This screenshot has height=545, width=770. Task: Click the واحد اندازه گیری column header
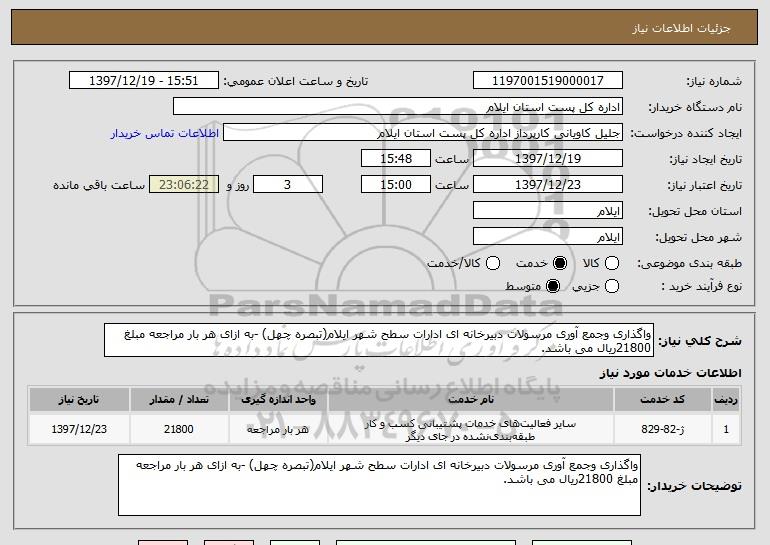(x=278, y=400)
